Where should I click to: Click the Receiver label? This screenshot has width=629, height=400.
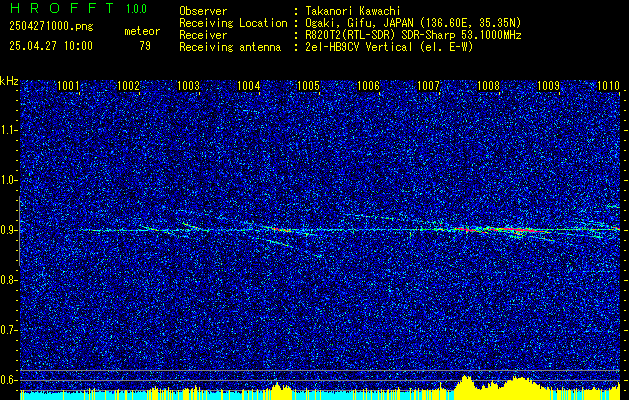click(x=203, y=35)
